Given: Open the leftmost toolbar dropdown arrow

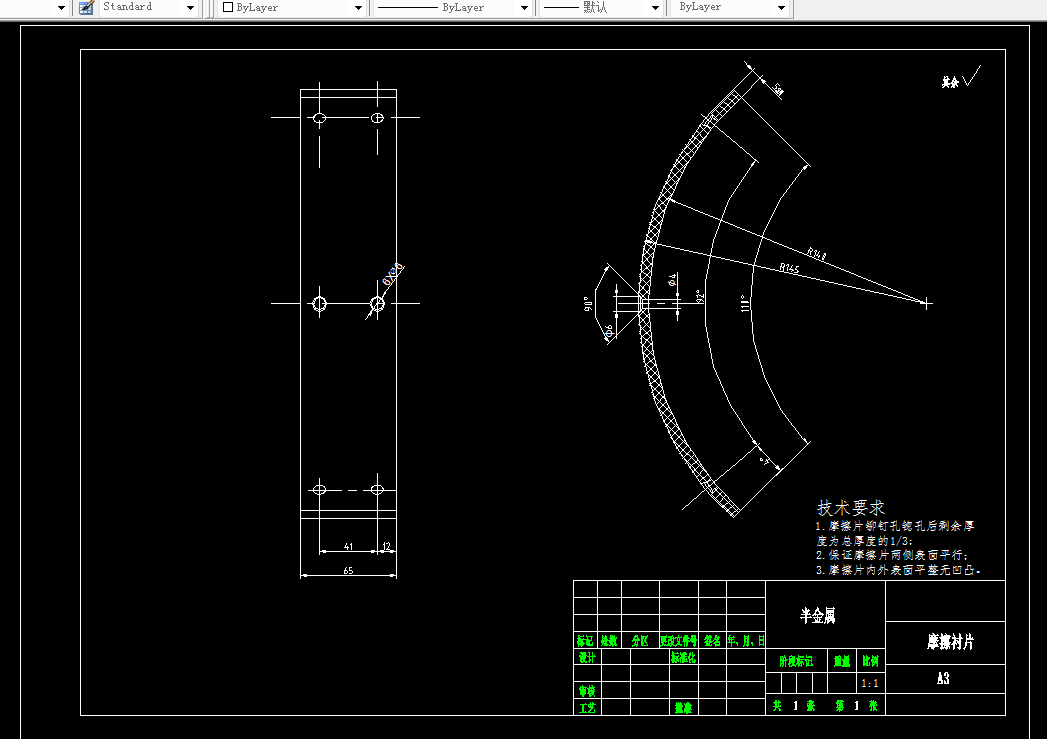Looking at the screenshot, I should 61,8.
